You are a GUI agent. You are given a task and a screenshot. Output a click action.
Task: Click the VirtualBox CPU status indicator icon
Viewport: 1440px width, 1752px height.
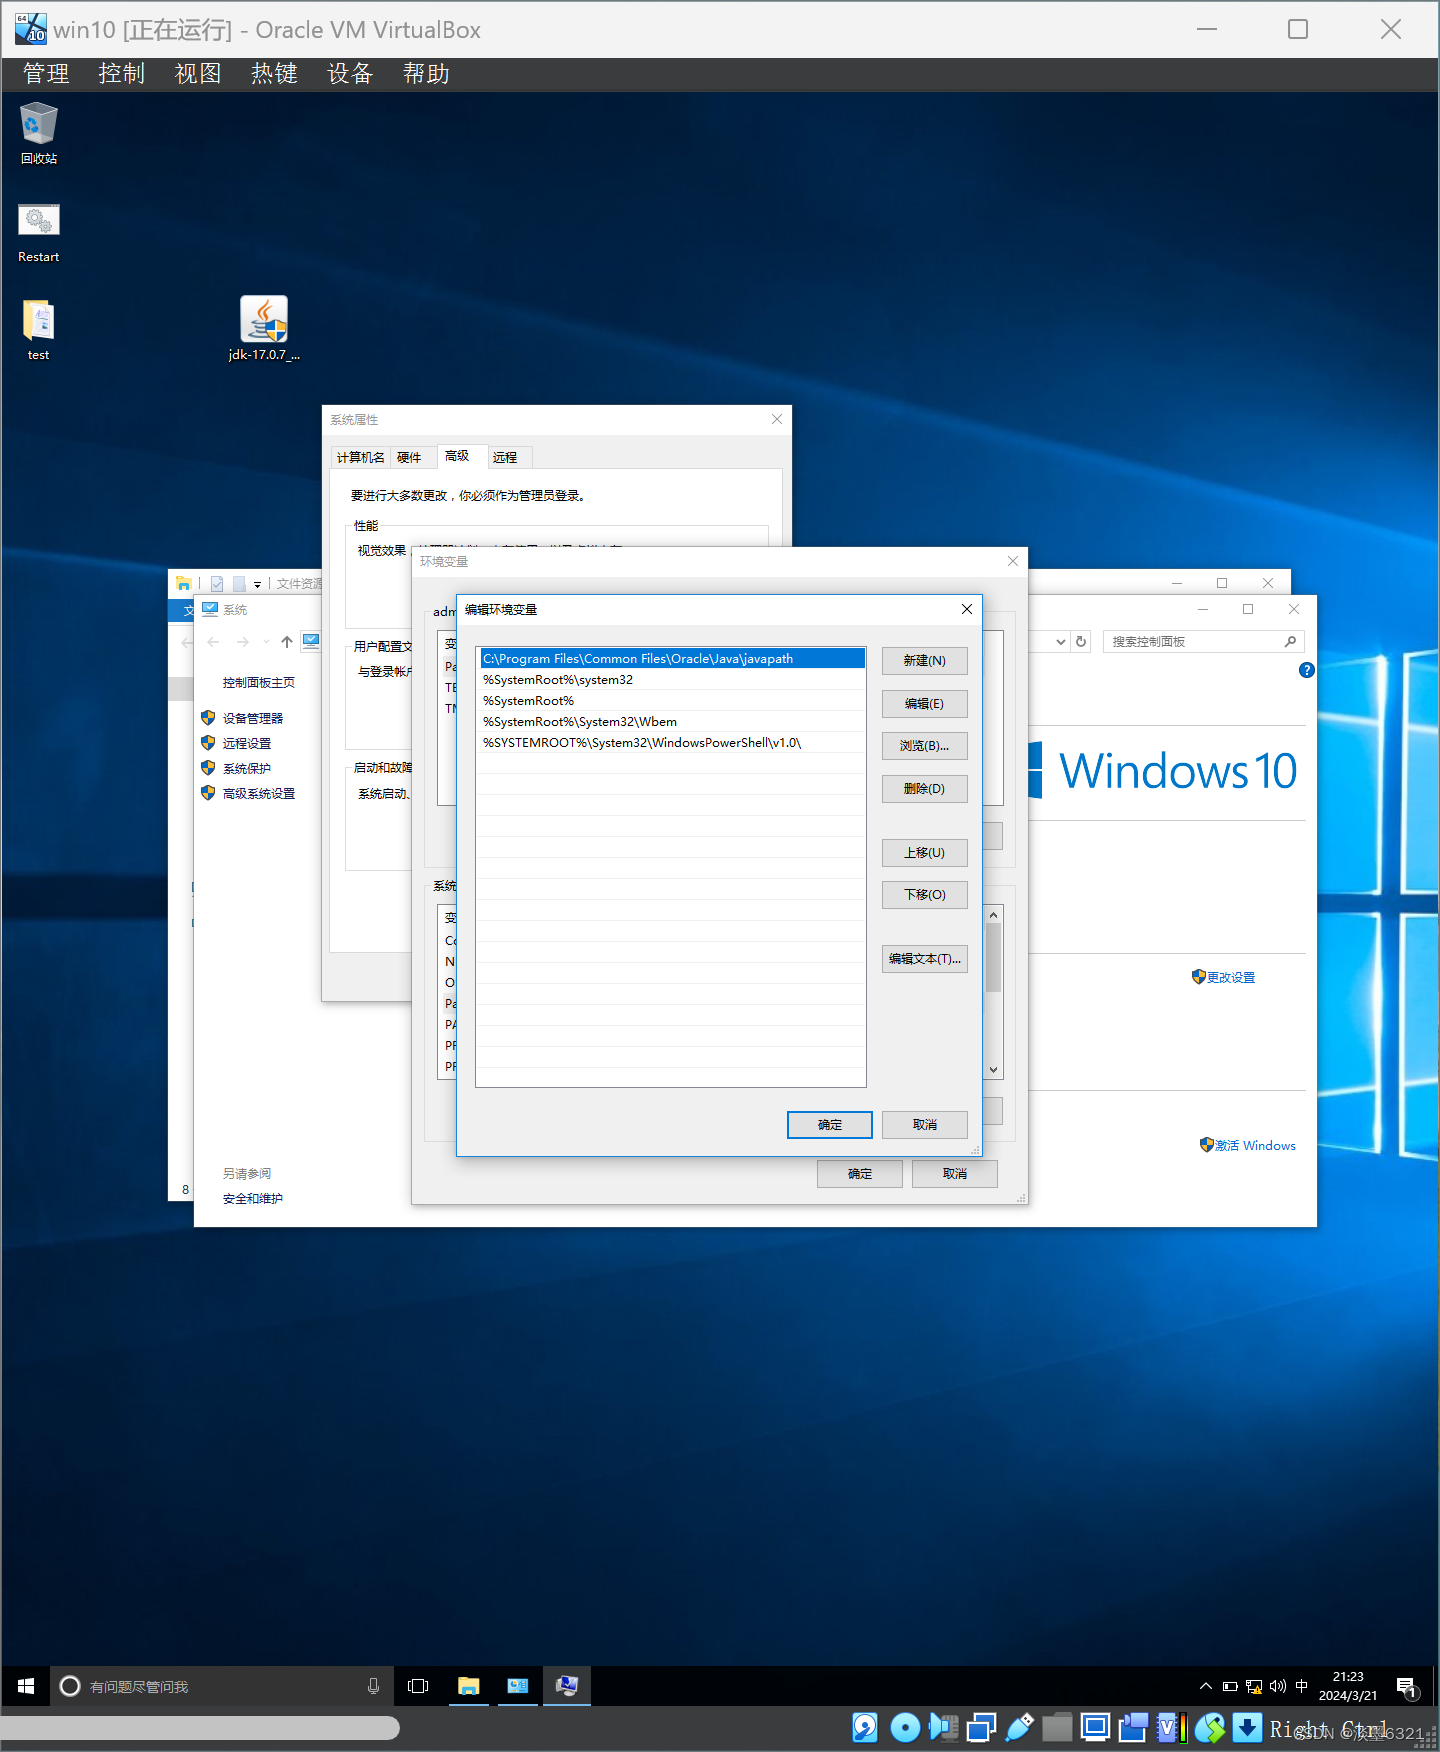(x=1171, y=1727)
